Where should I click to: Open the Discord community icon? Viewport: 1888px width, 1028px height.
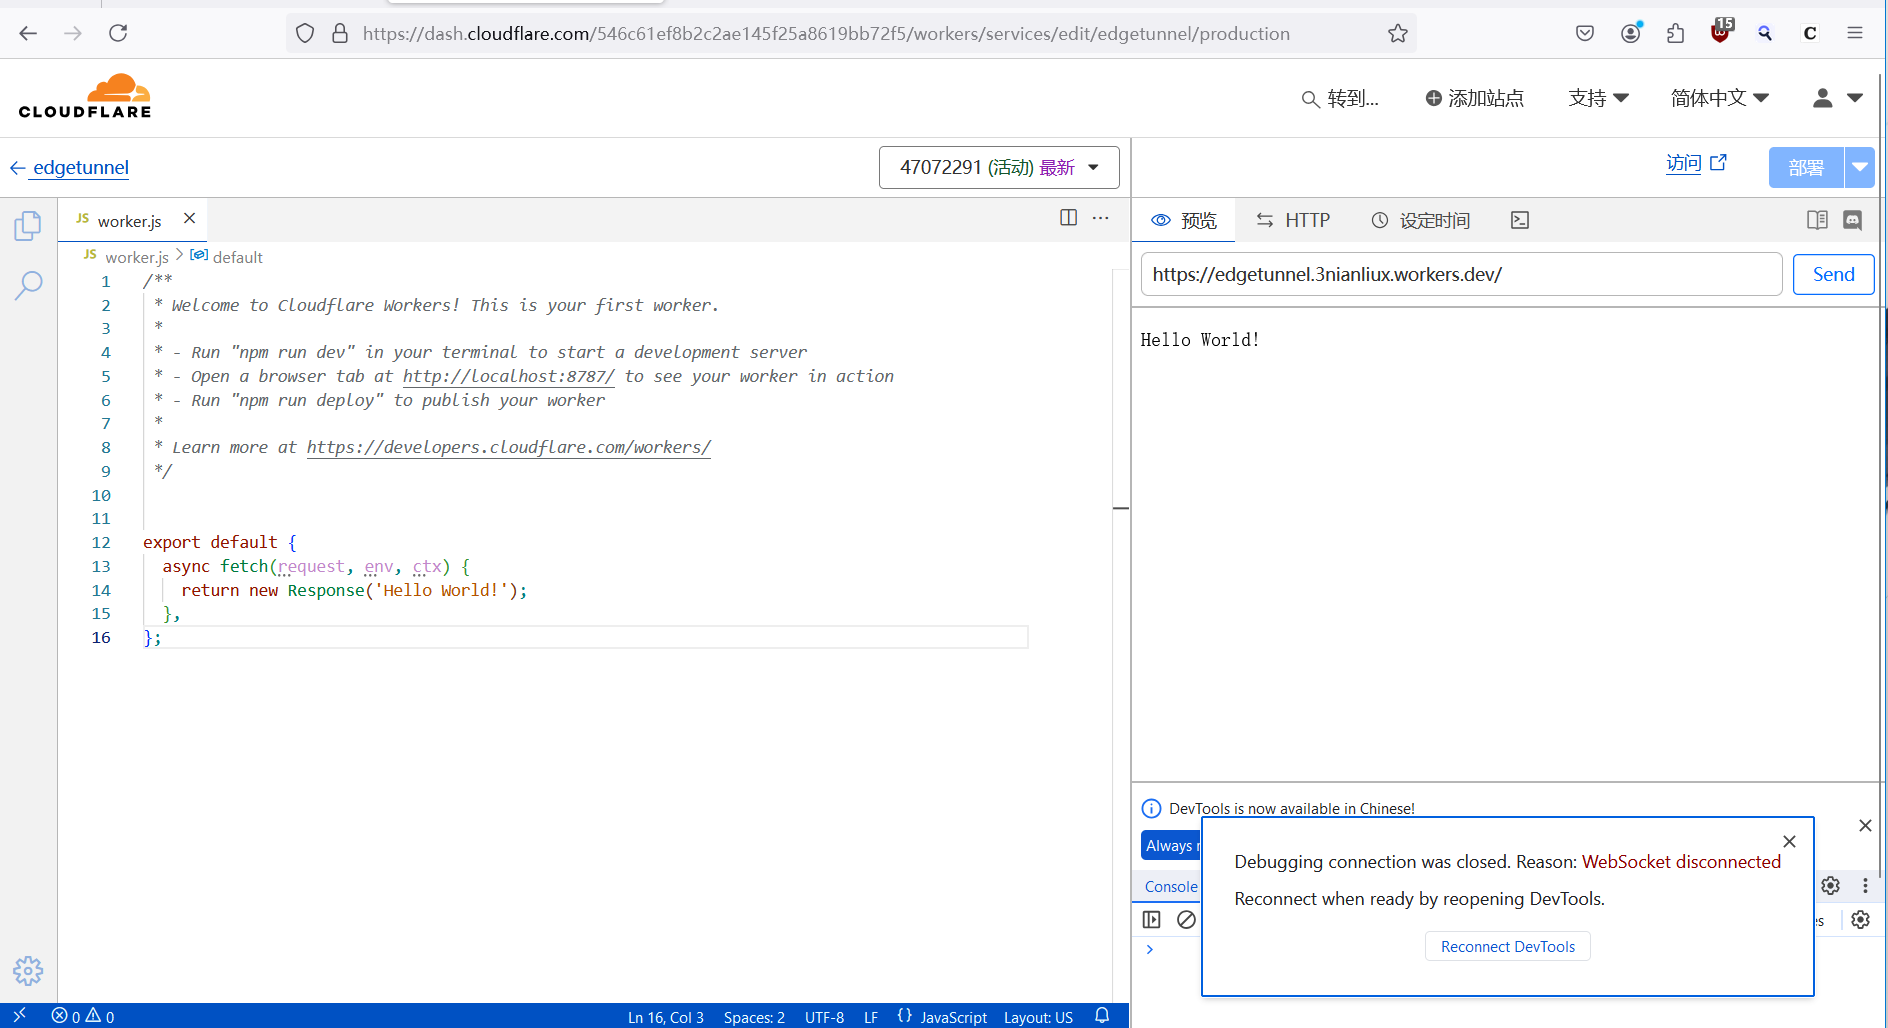point(1853,220)
